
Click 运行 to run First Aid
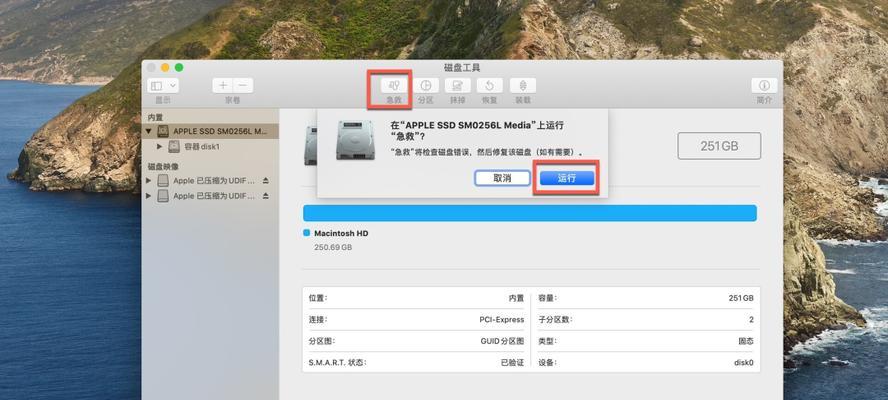pos(567,178)
